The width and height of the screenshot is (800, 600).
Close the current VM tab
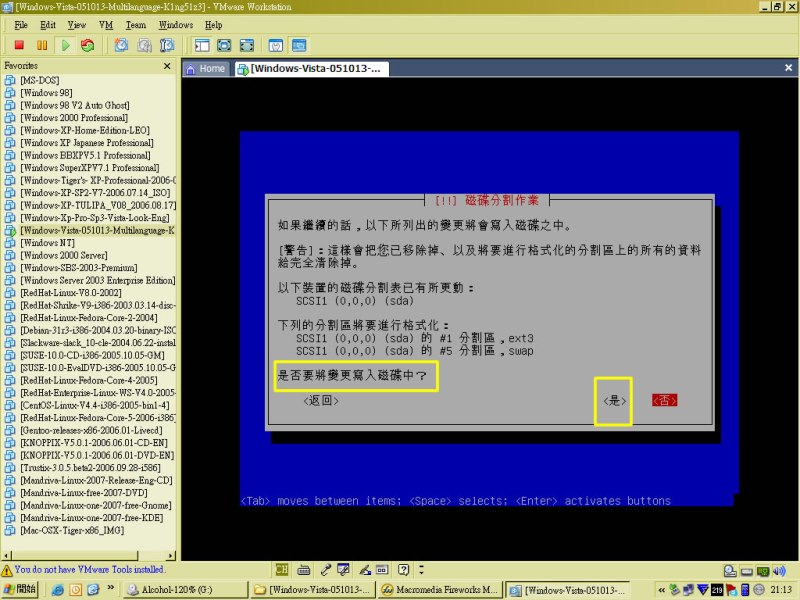788,68
